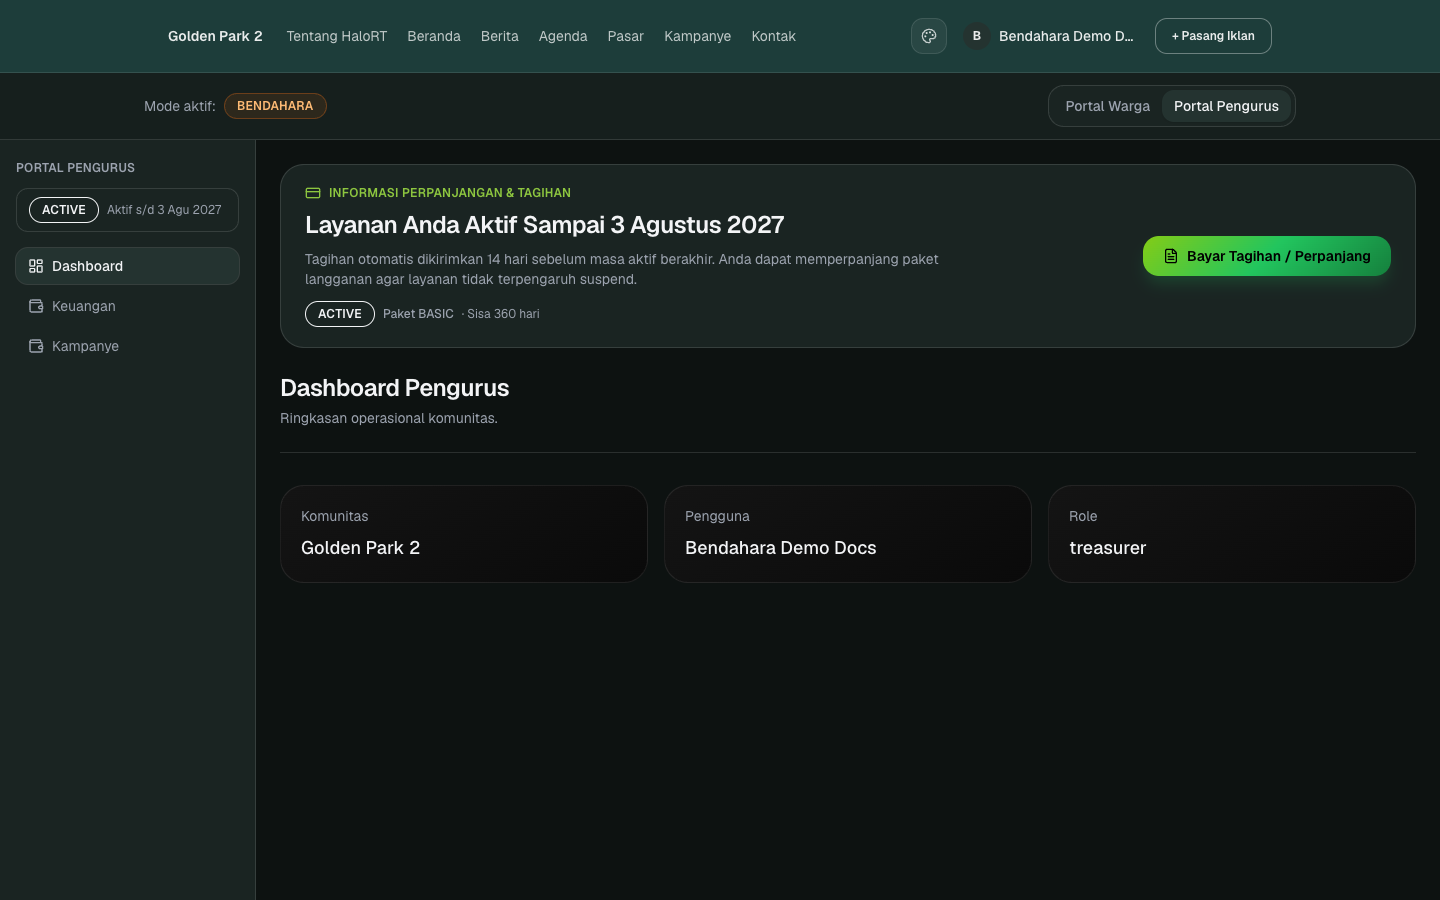Switch to Portal Pengurus
Screen dimensions: 1440x900
click(1226, 106)
